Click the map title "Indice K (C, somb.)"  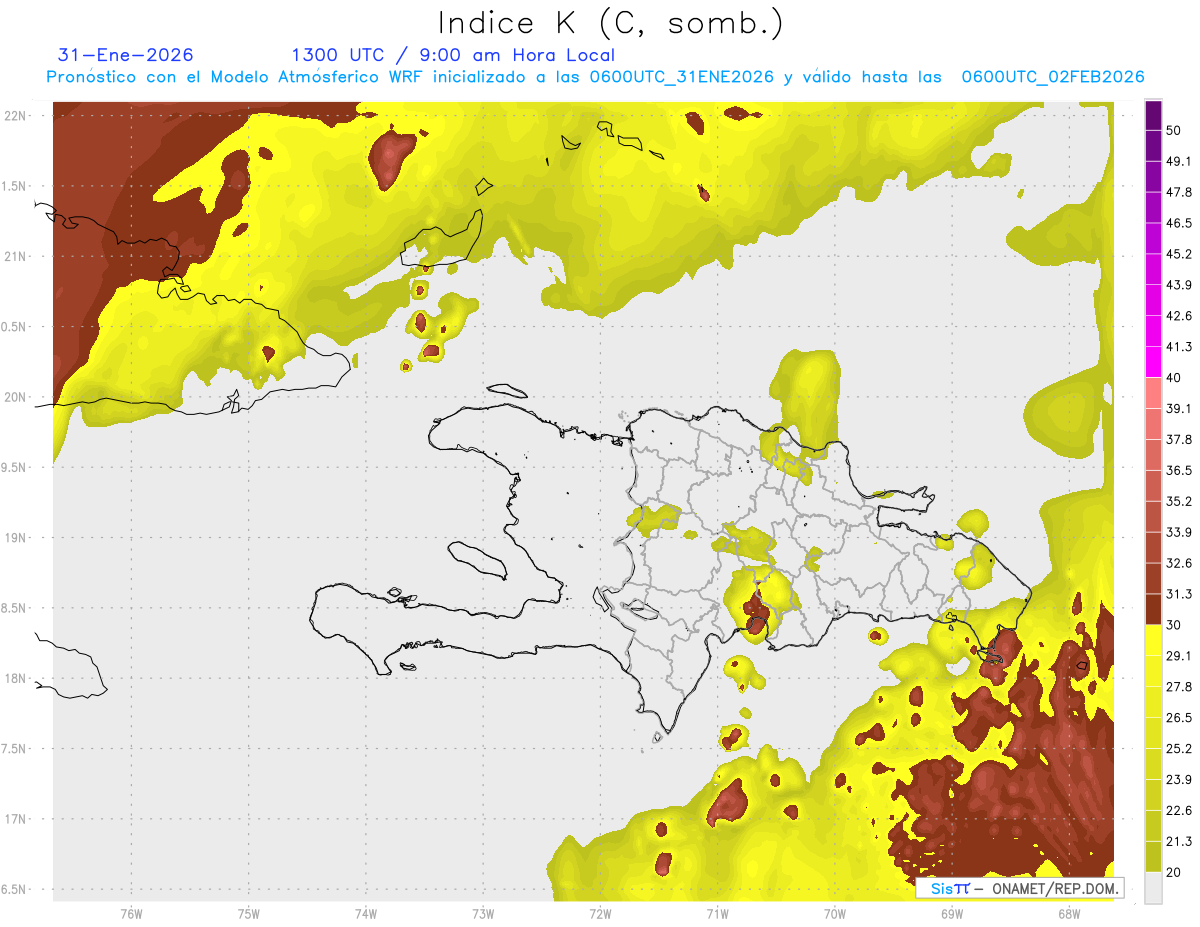(x=611, y=22)
